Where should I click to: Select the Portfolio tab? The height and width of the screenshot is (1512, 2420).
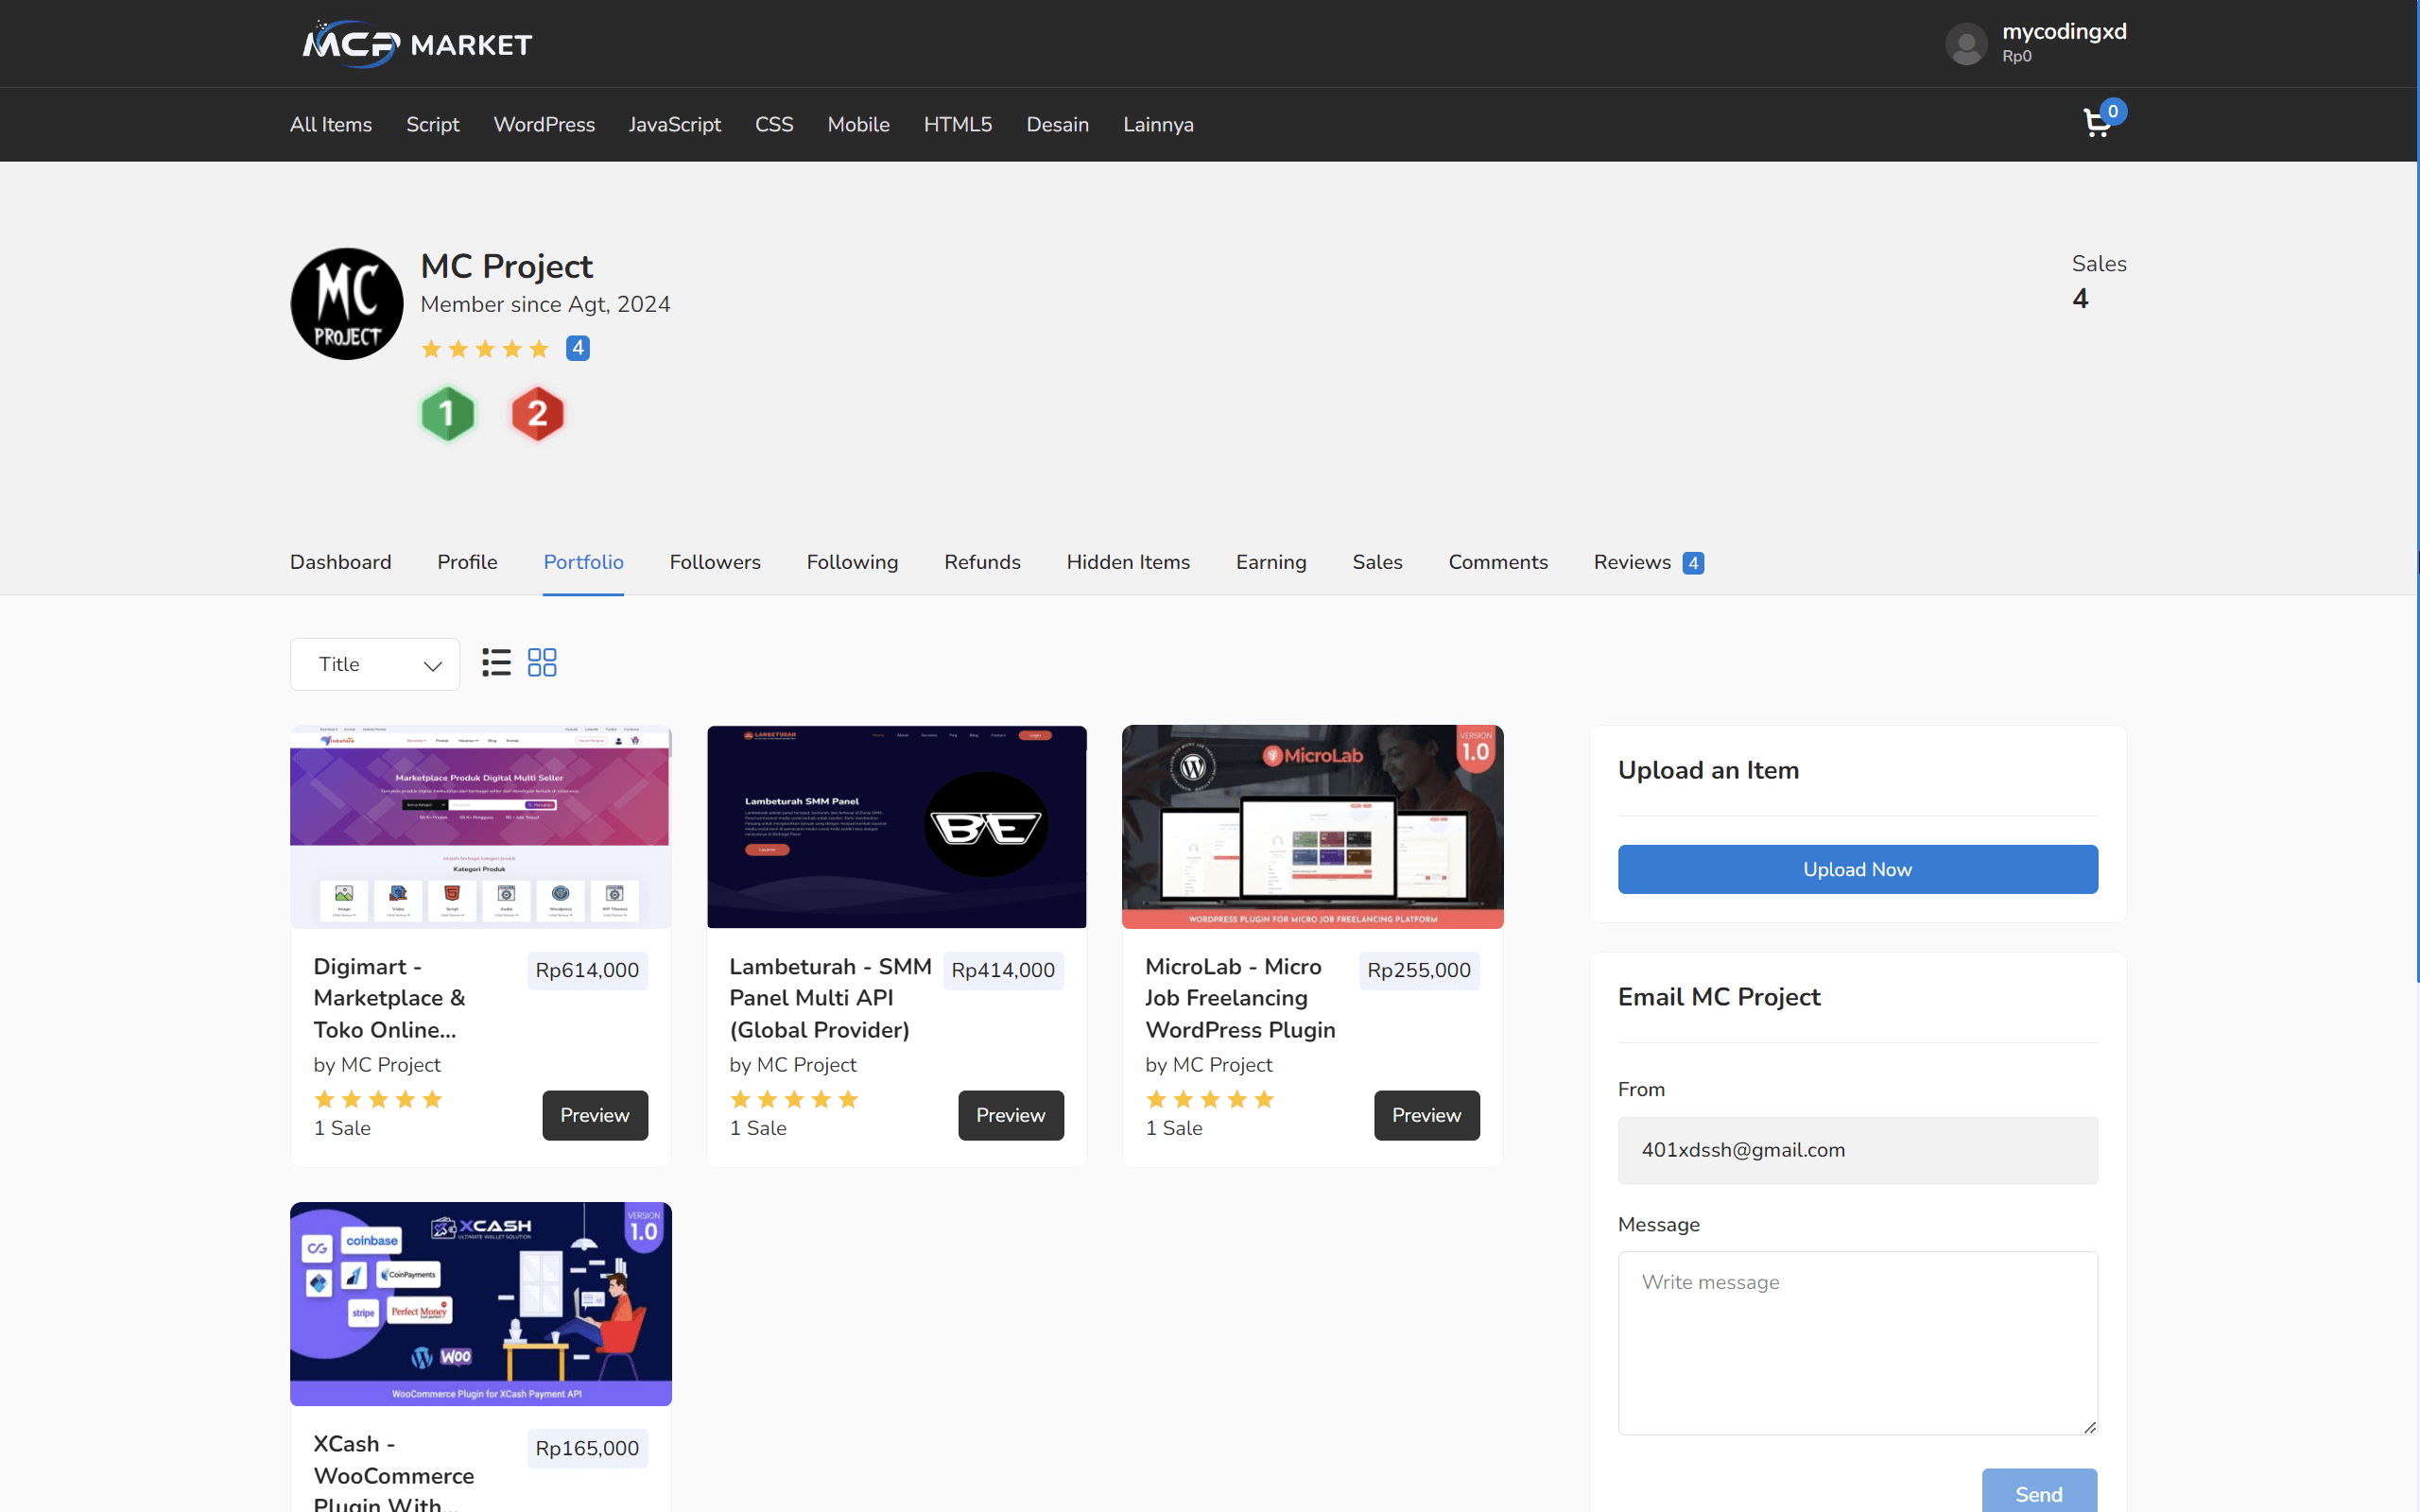[583, 562]
